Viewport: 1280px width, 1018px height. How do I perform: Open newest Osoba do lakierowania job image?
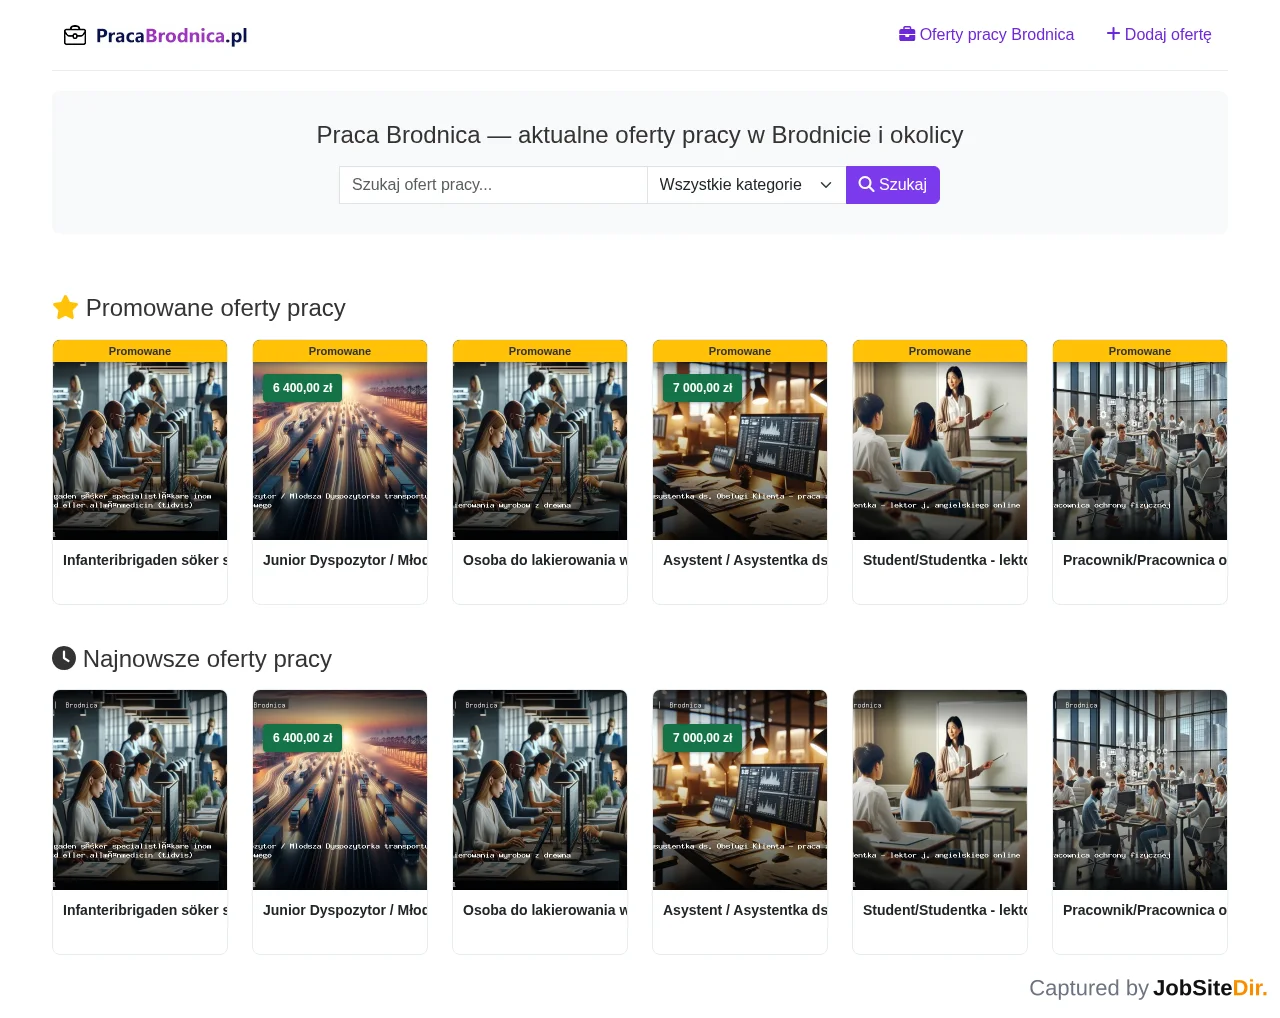click(540, 790)
